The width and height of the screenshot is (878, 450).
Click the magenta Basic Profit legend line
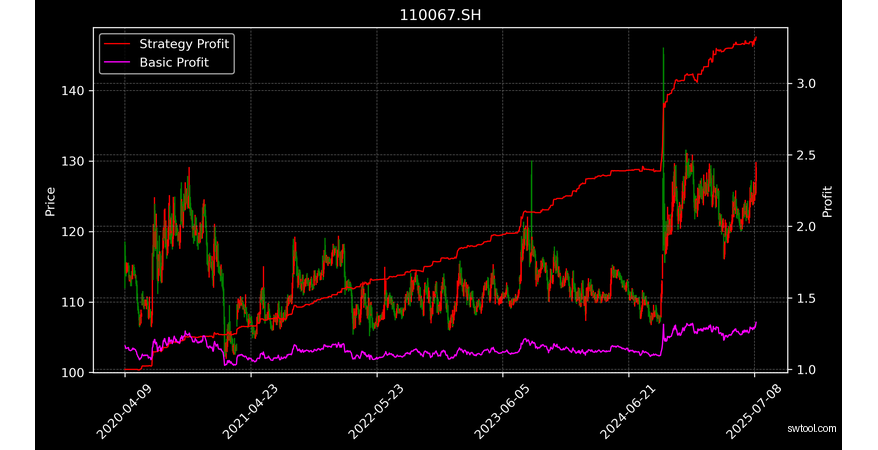(x=117, y=63)
